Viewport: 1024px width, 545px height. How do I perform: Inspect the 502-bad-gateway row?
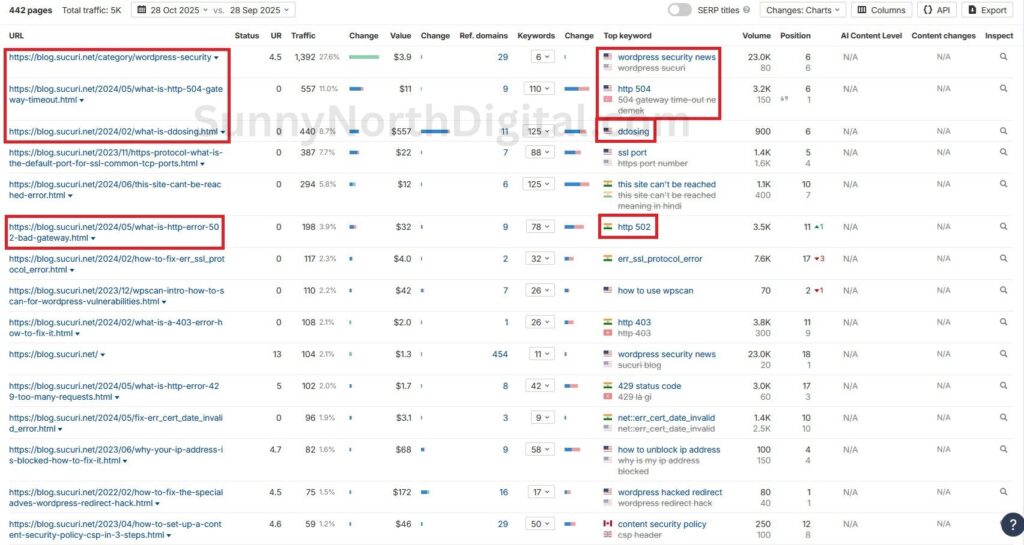[1003, 226]
